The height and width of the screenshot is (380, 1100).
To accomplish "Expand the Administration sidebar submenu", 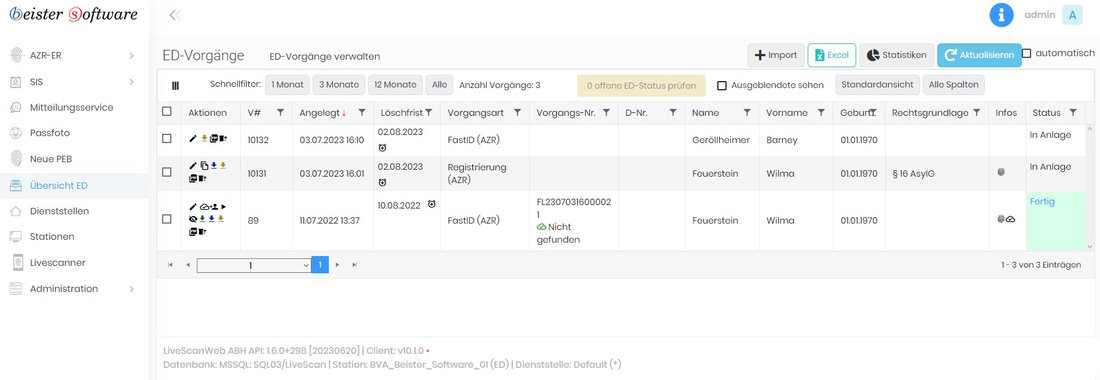I will [x=131, y=289].
